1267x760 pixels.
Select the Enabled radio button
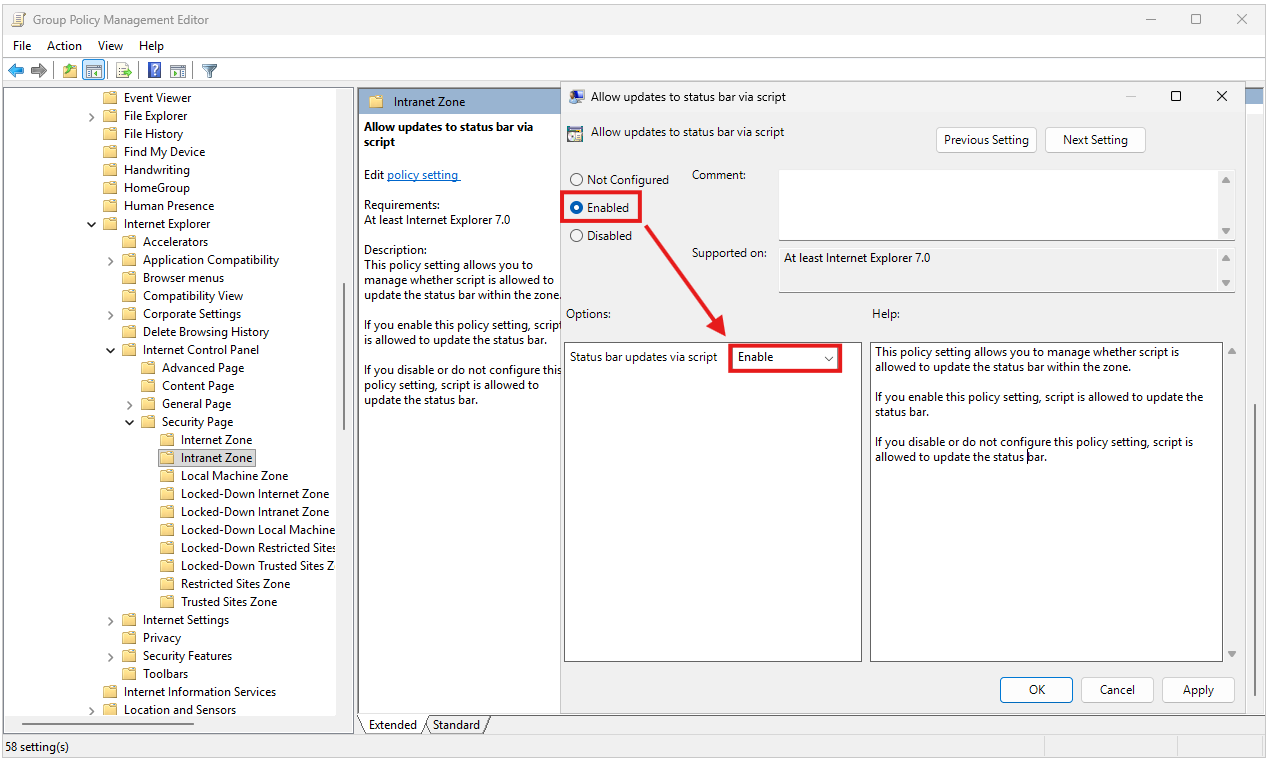point(577,208)
